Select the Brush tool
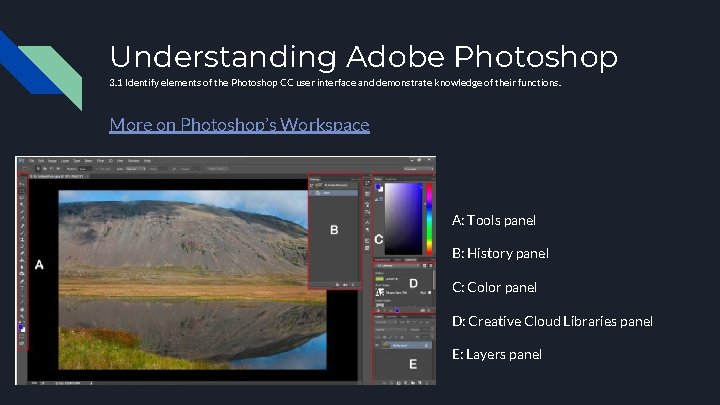The height and width of the screenshot is (405, 720). [22, 233]
